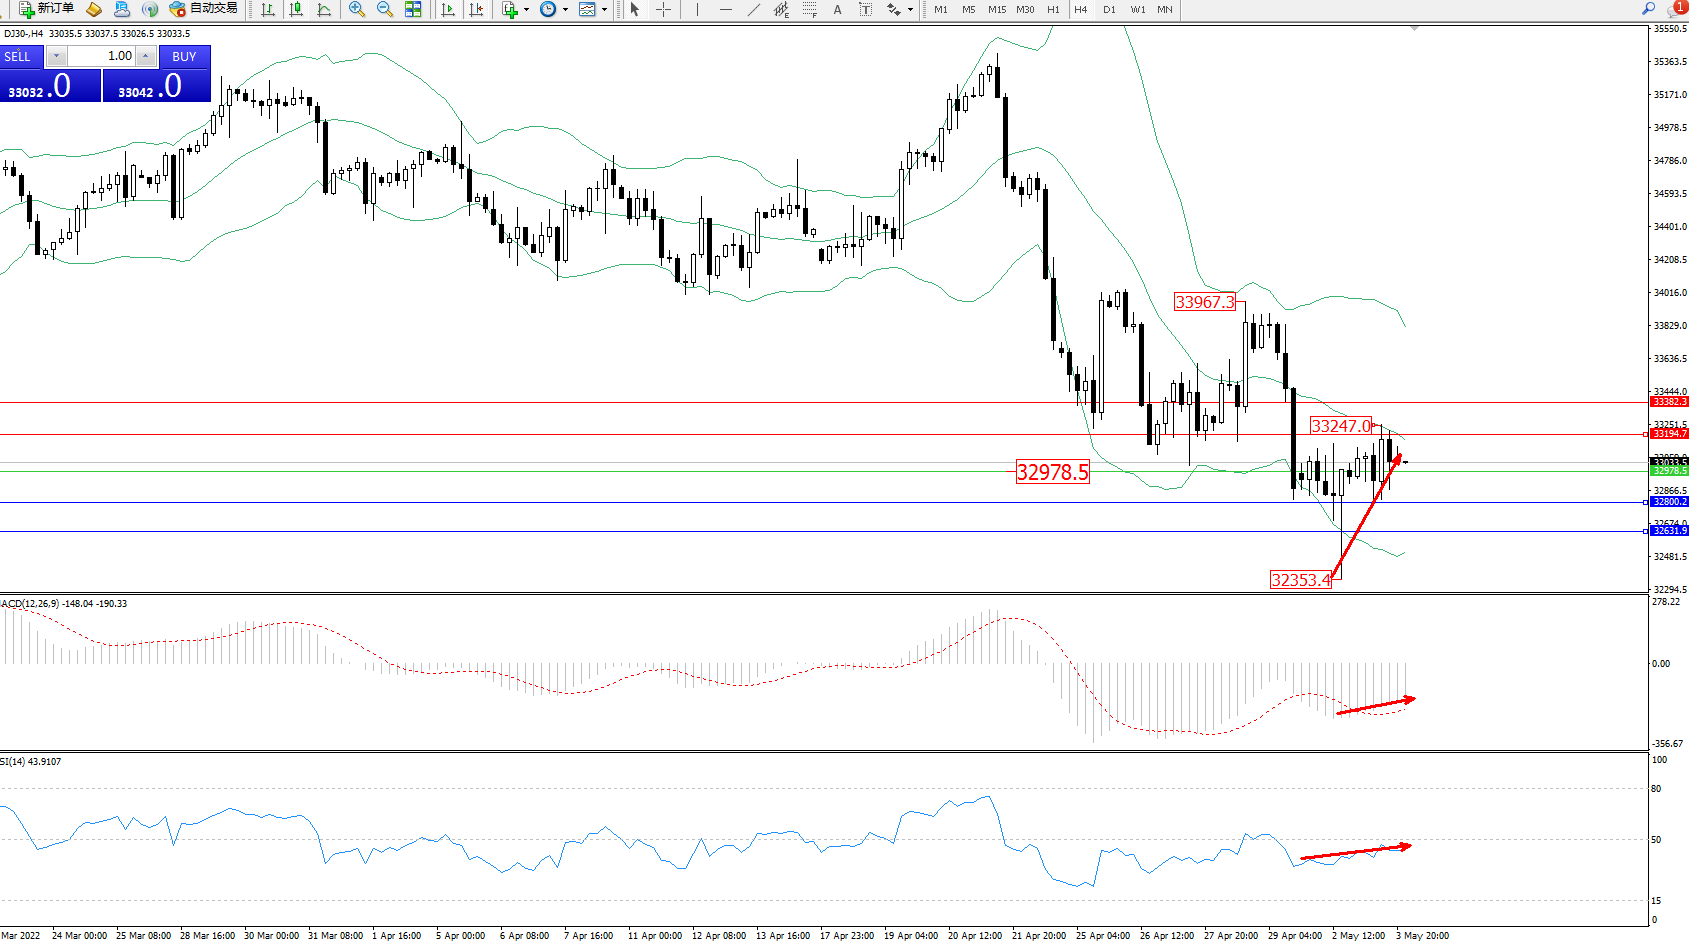
Task: Select the text label tool
Action: coord(838,9)
